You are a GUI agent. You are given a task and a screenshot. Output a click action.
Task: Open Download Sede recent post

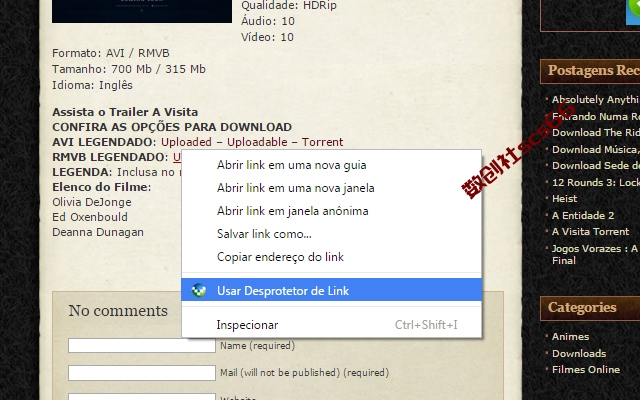point(596,166)
